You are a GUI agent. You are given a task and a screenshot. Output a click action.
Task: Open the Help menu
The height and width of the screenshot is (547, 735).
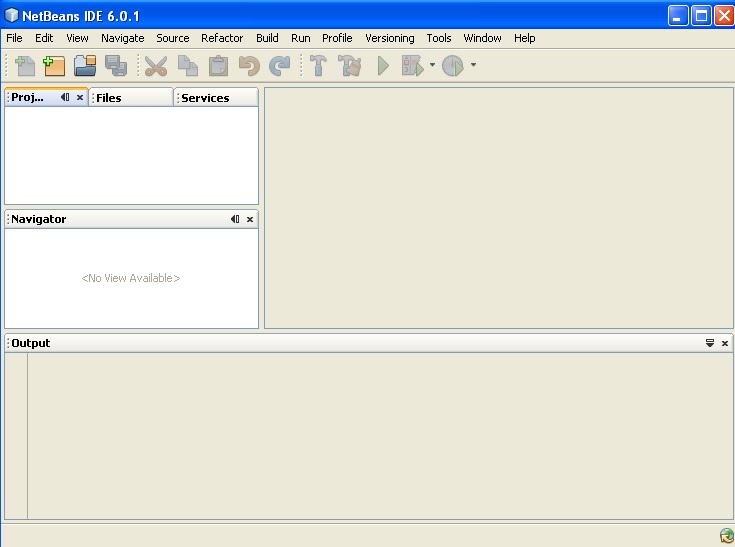[525, 38]
